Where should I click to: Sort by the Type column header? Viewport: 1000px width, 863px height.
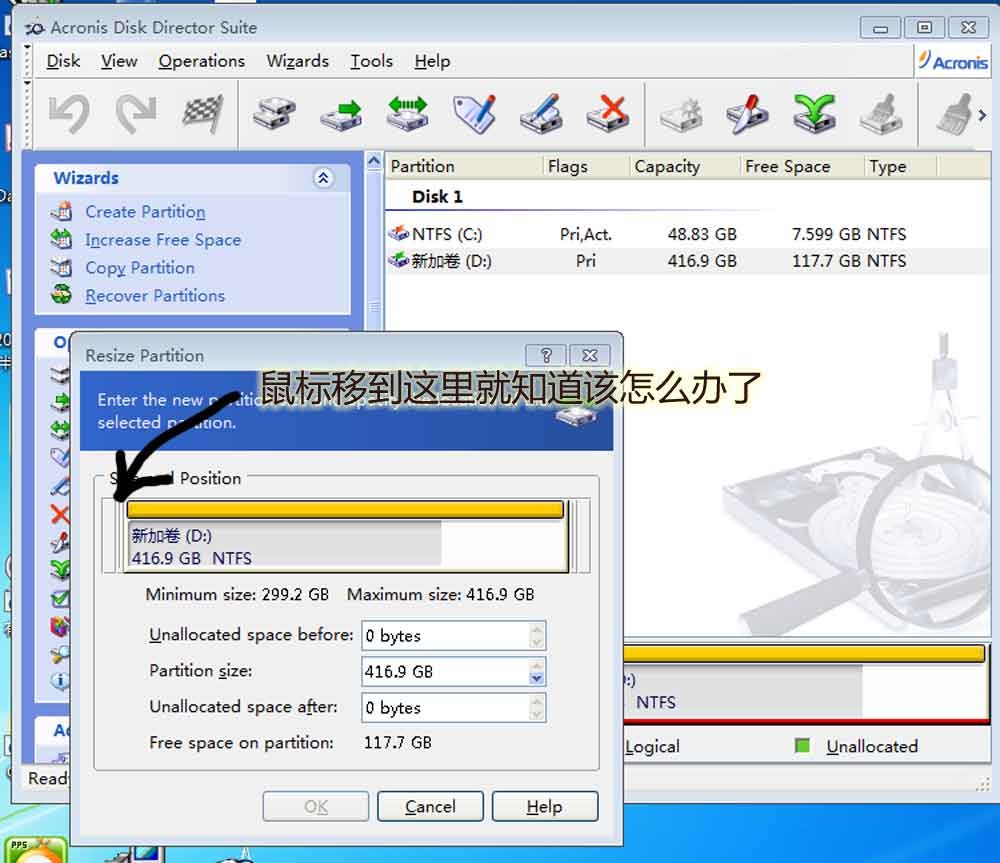[x=901, y=166]
